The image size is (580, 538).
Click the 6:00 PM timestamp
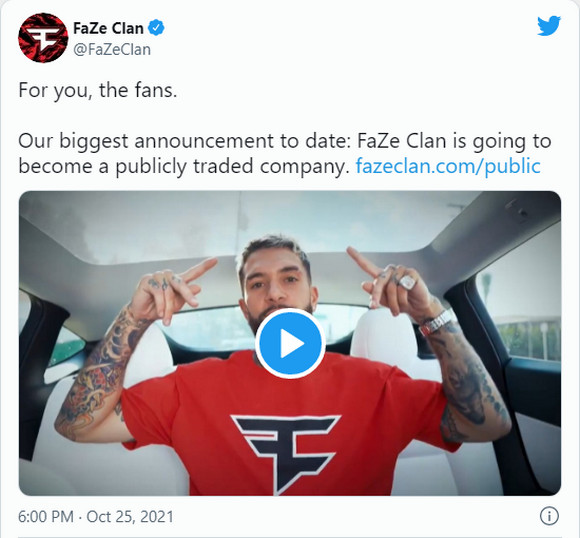[x=46, y=517]
